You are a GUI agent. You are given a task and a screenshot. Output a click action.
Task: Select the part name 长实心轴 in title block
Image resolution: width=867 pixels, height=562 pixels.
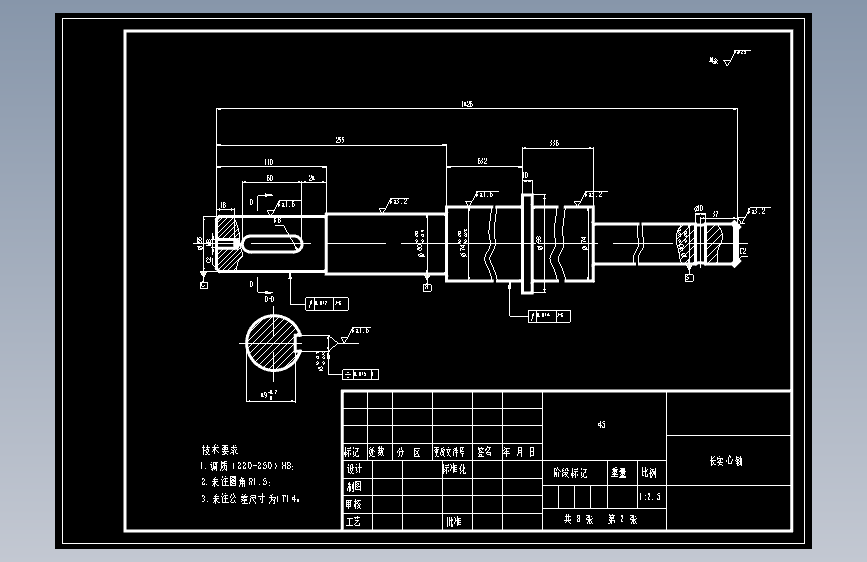click(x=726, y=461)
